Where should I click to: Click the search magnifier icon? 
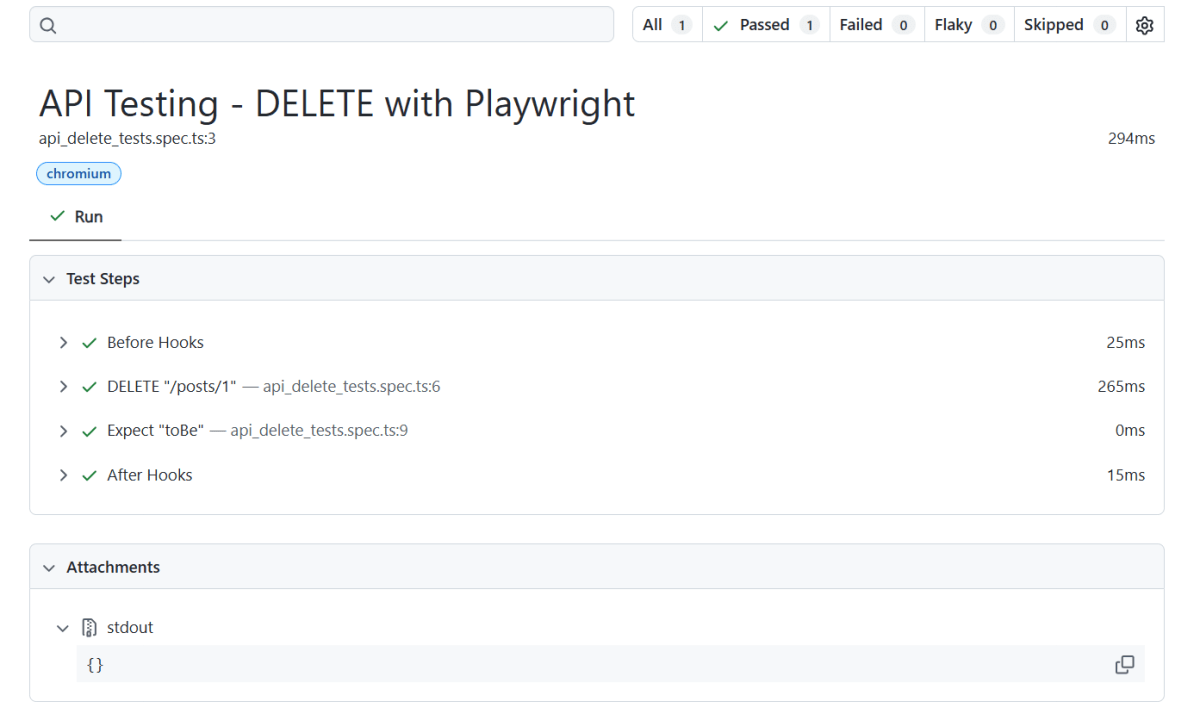click(x=48, y=26)
